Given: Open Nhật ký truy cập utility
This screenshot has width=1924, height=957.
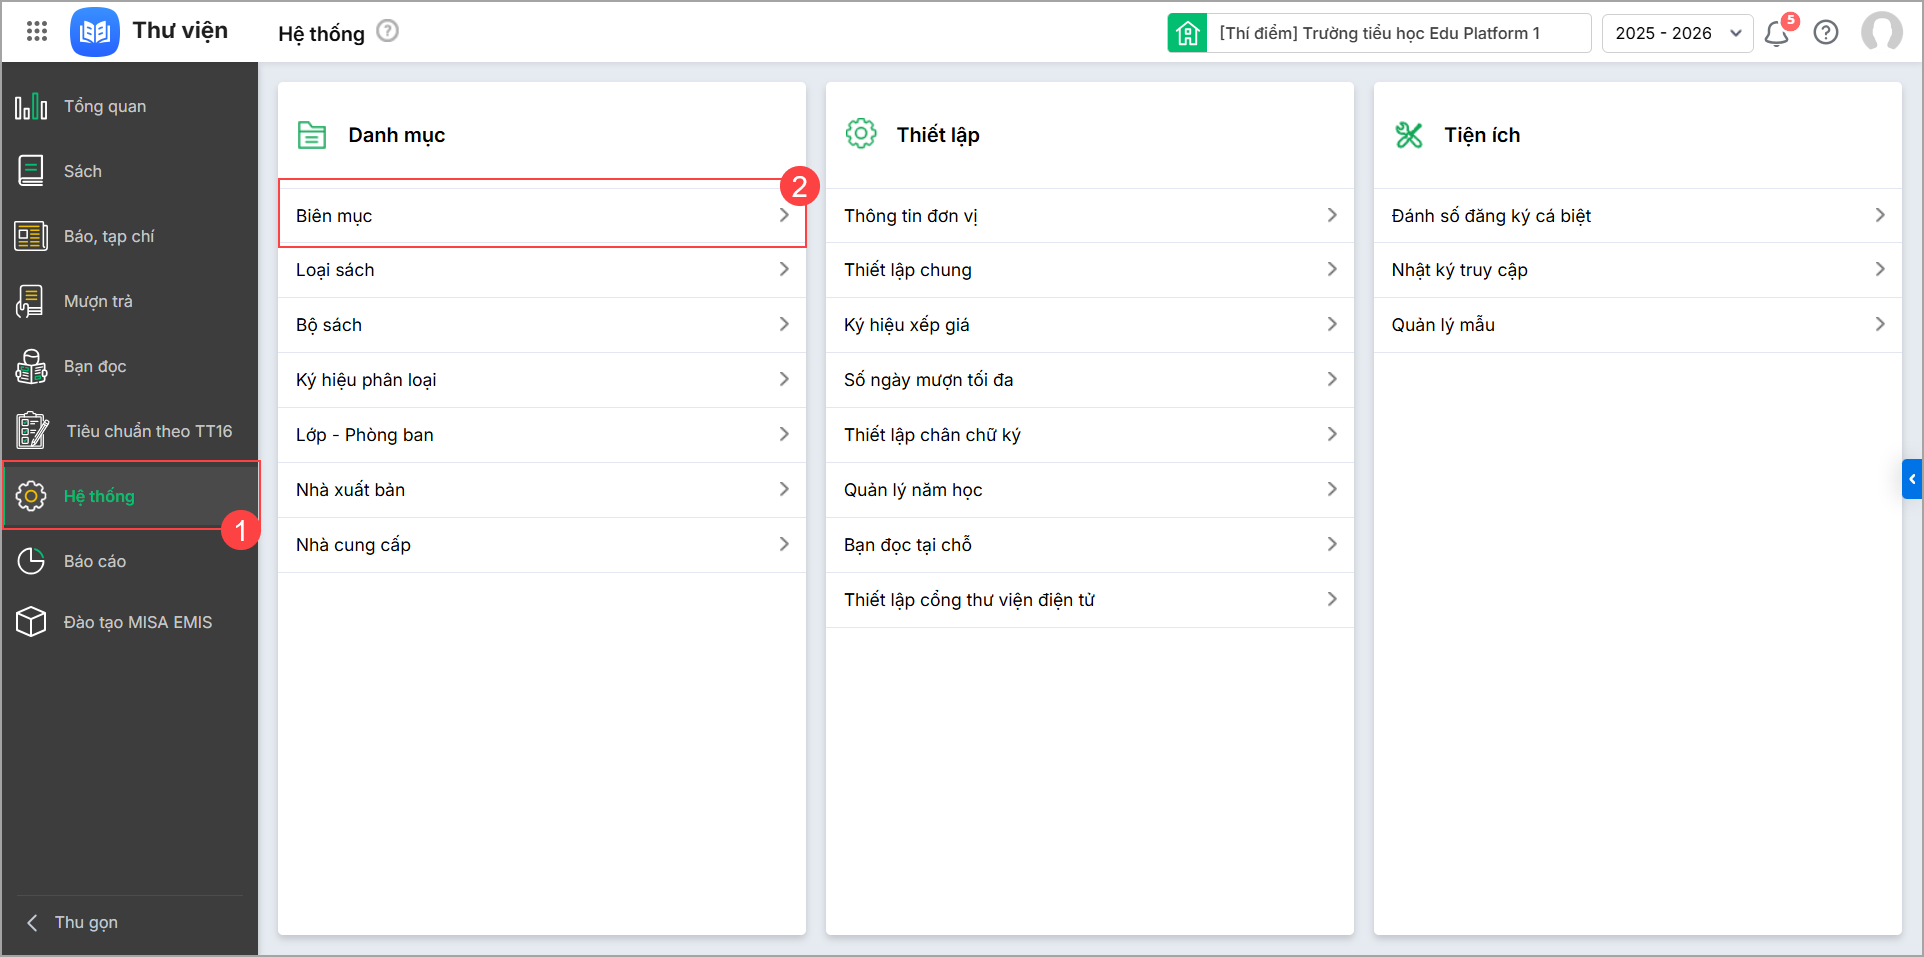Looking at the screenshot, I should (x=1637, y=270).
